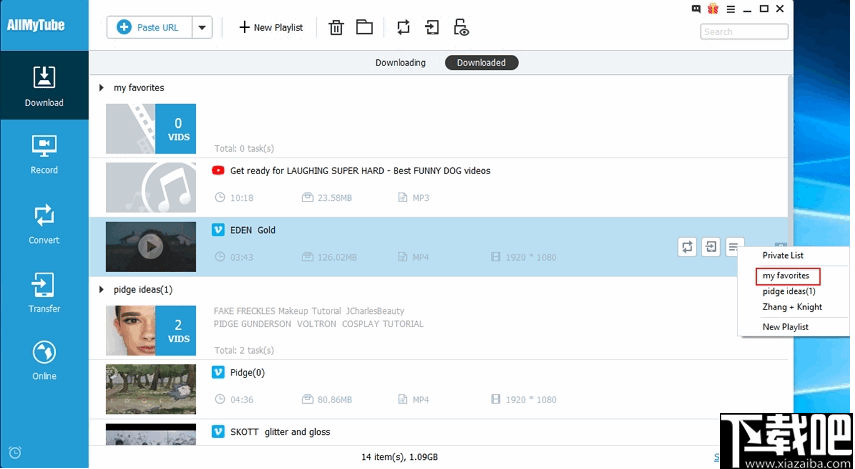
Task: Click the gift box icon
Action: (x=713, y=9)
